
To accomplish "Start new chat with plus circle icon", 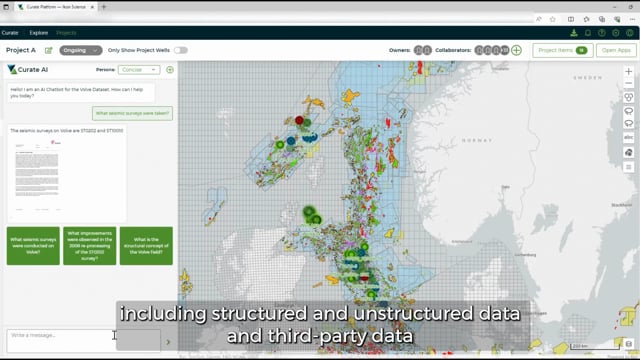I will click(x=170, y=70).
